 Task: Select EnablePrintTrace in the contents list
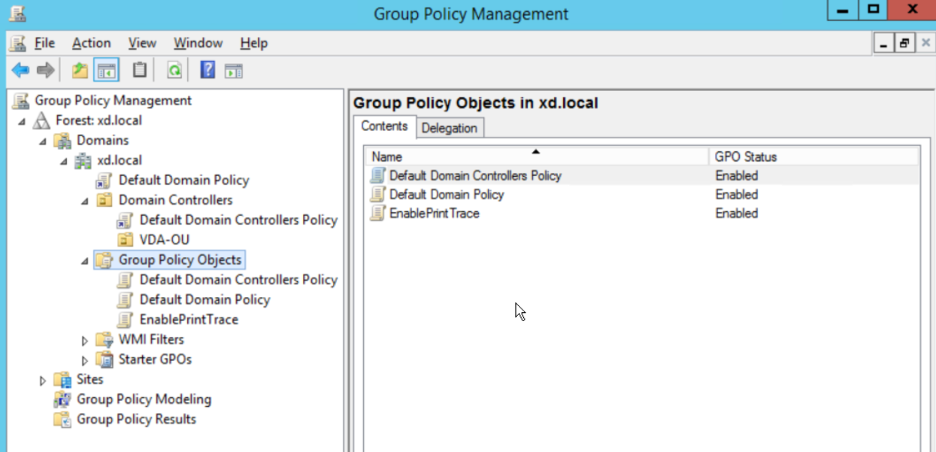click(x=433, y=213)
